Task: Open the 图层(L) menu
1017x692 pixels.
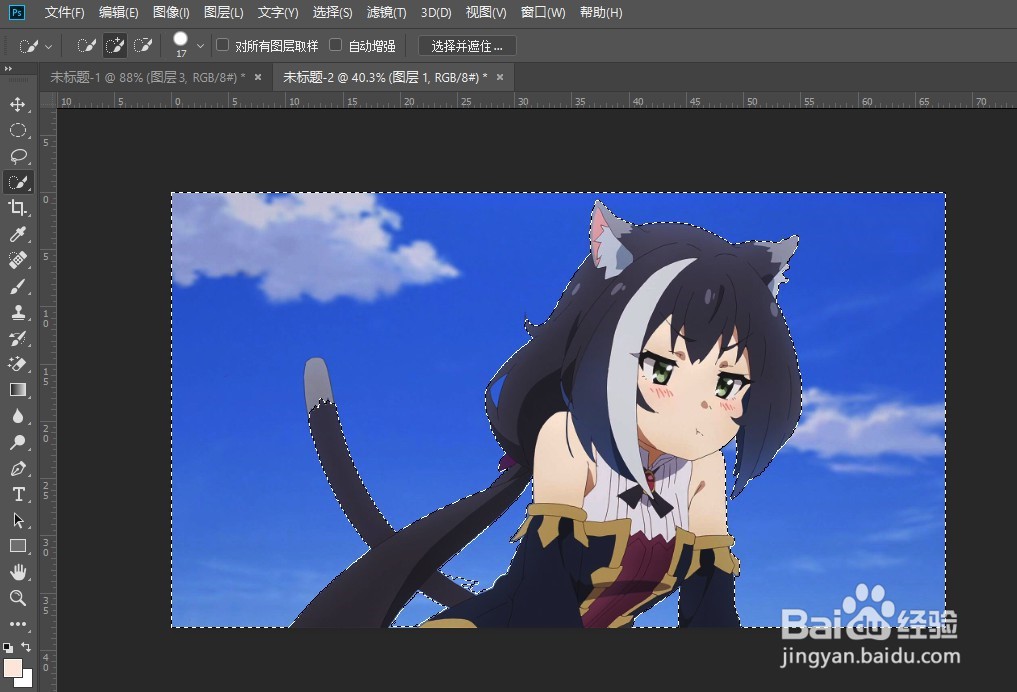Action: [224, 12]
